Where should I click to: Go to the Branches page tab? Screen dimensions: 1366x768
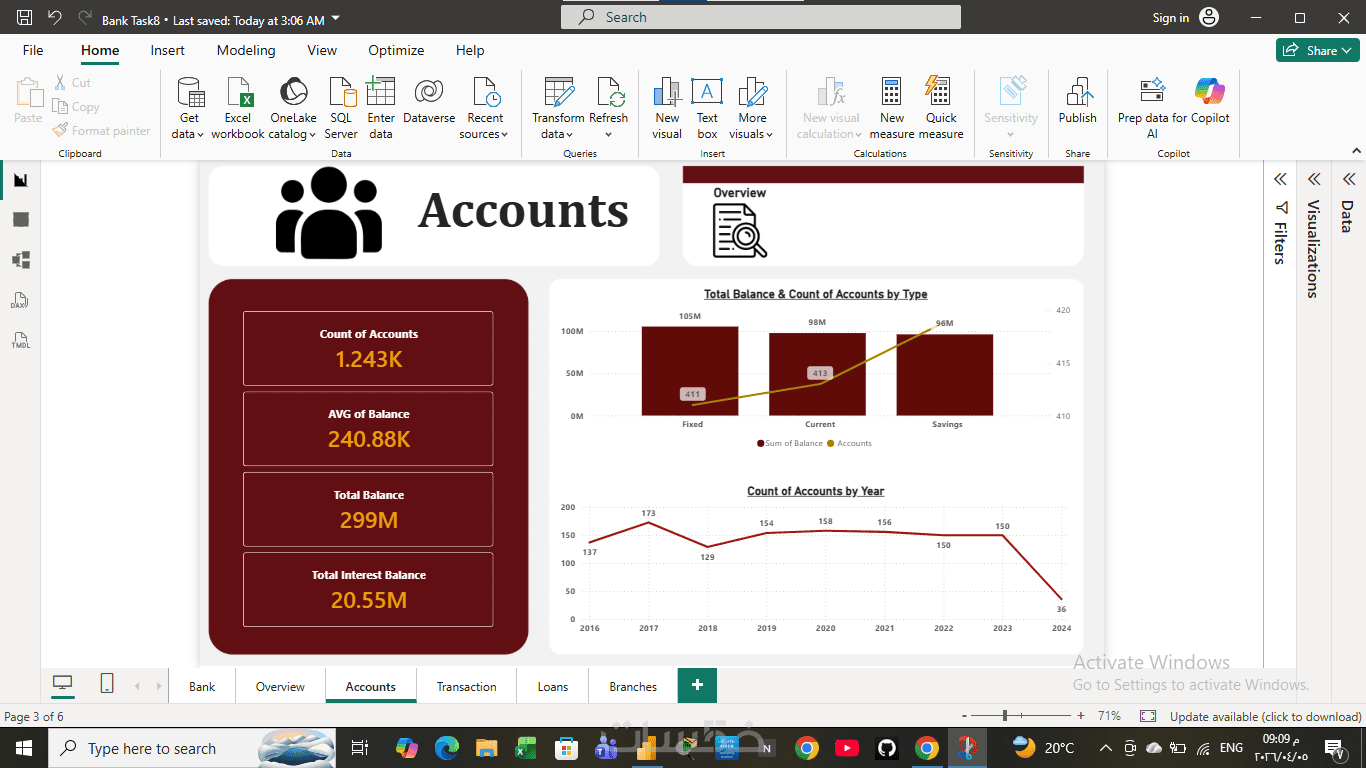tap(633, 686)
